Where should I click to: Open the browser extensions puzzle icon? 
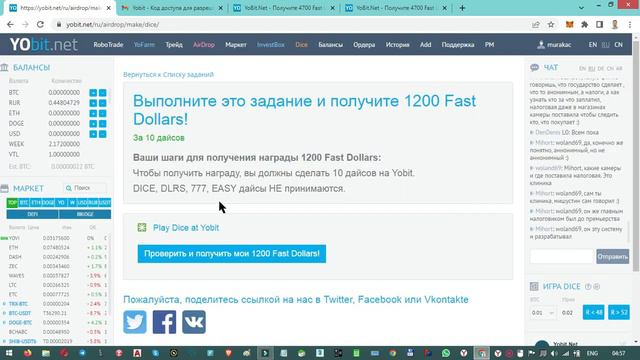584,24
